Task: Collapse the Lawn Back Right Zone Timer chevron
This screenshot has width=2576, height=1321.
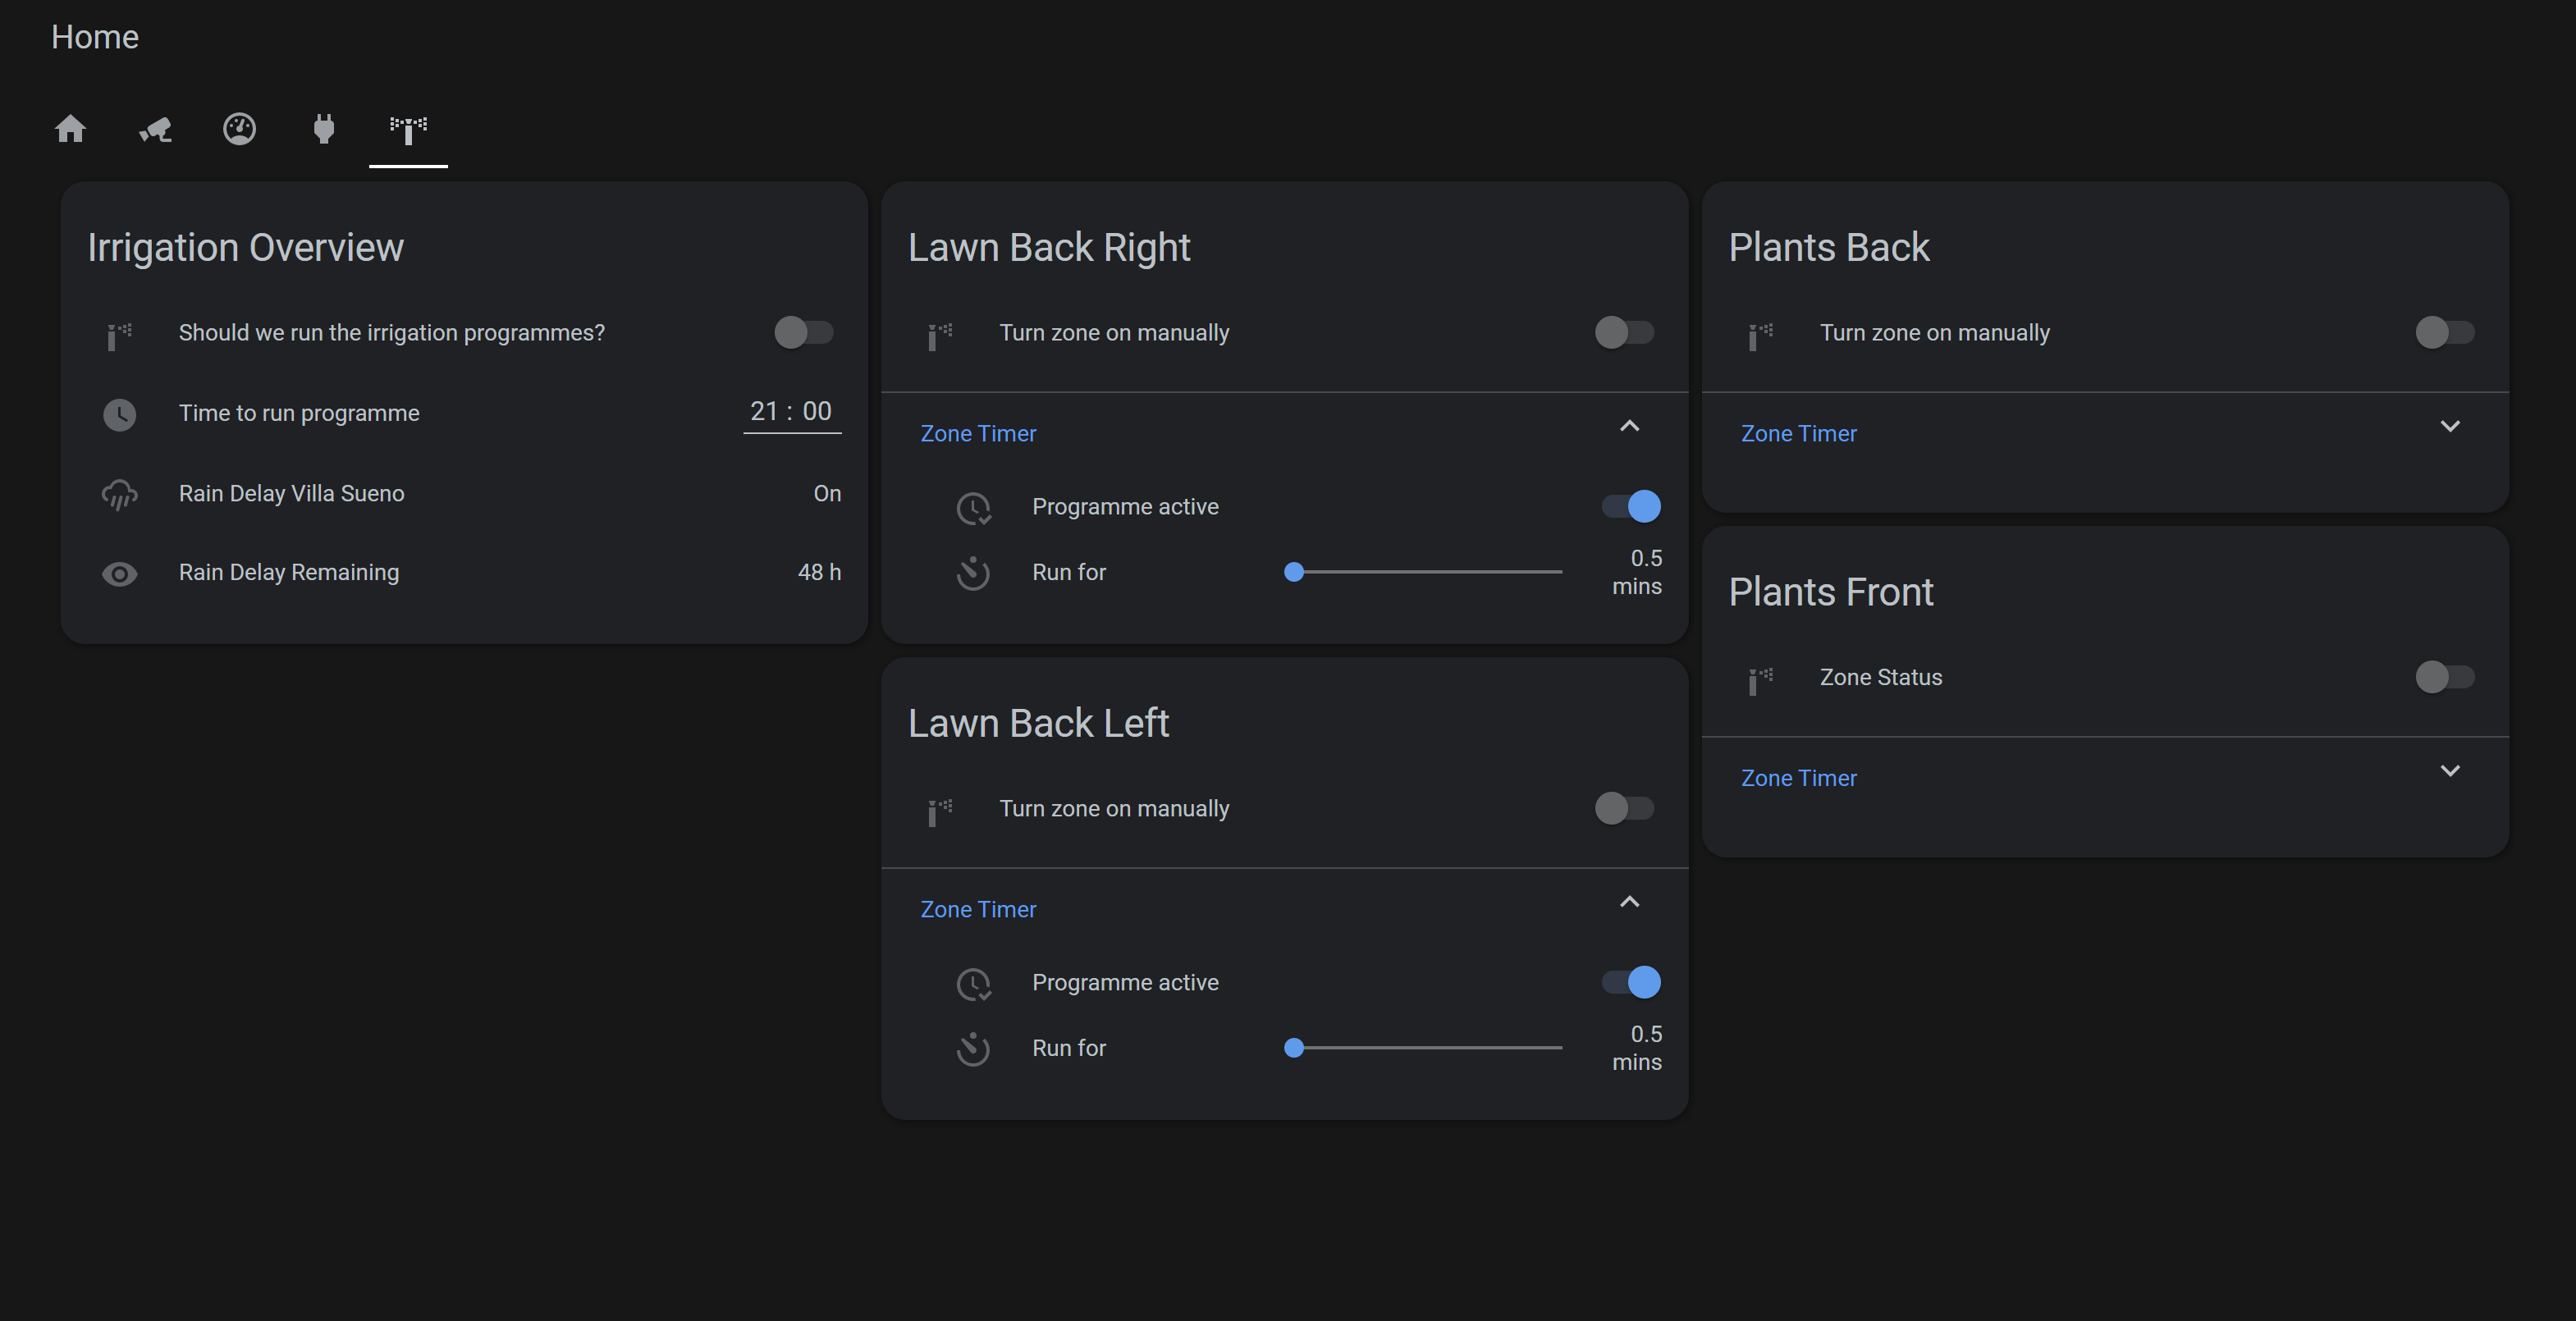Action: pos(1629,427)
